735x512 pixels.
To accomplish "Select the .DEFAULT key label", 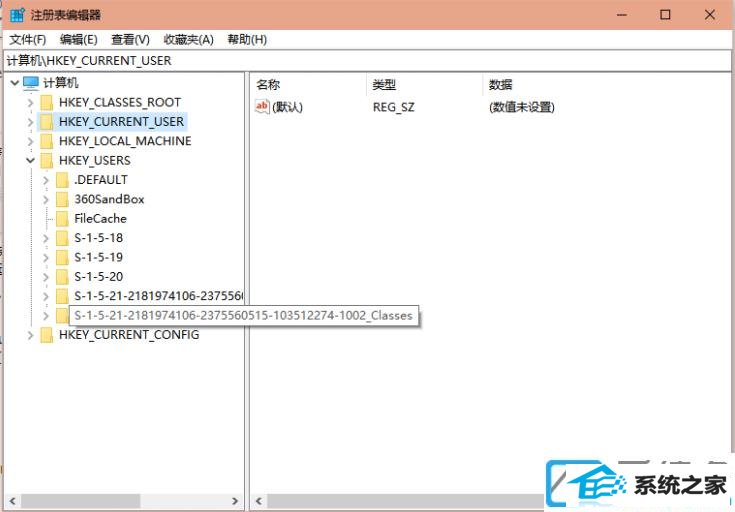I will click(100, 180).
